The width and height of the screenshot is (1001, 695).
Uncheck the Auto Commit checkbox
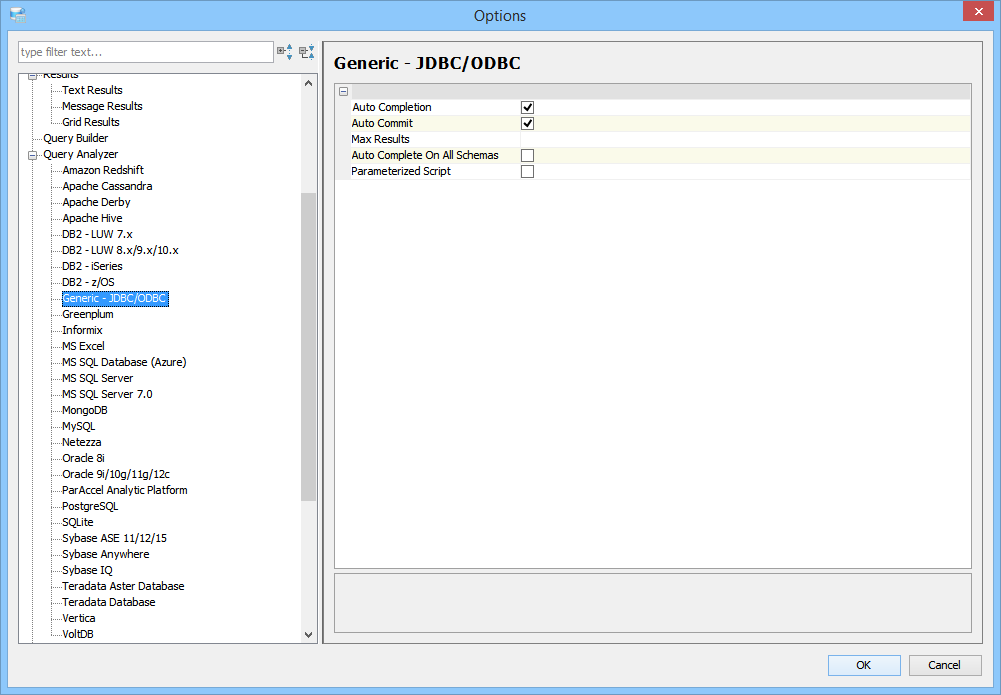(x=527, y=123)
